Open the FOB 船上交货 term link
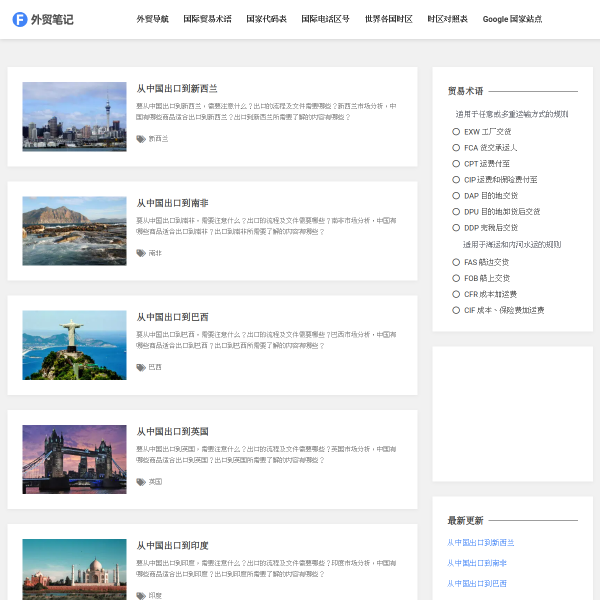 [487, 278]
